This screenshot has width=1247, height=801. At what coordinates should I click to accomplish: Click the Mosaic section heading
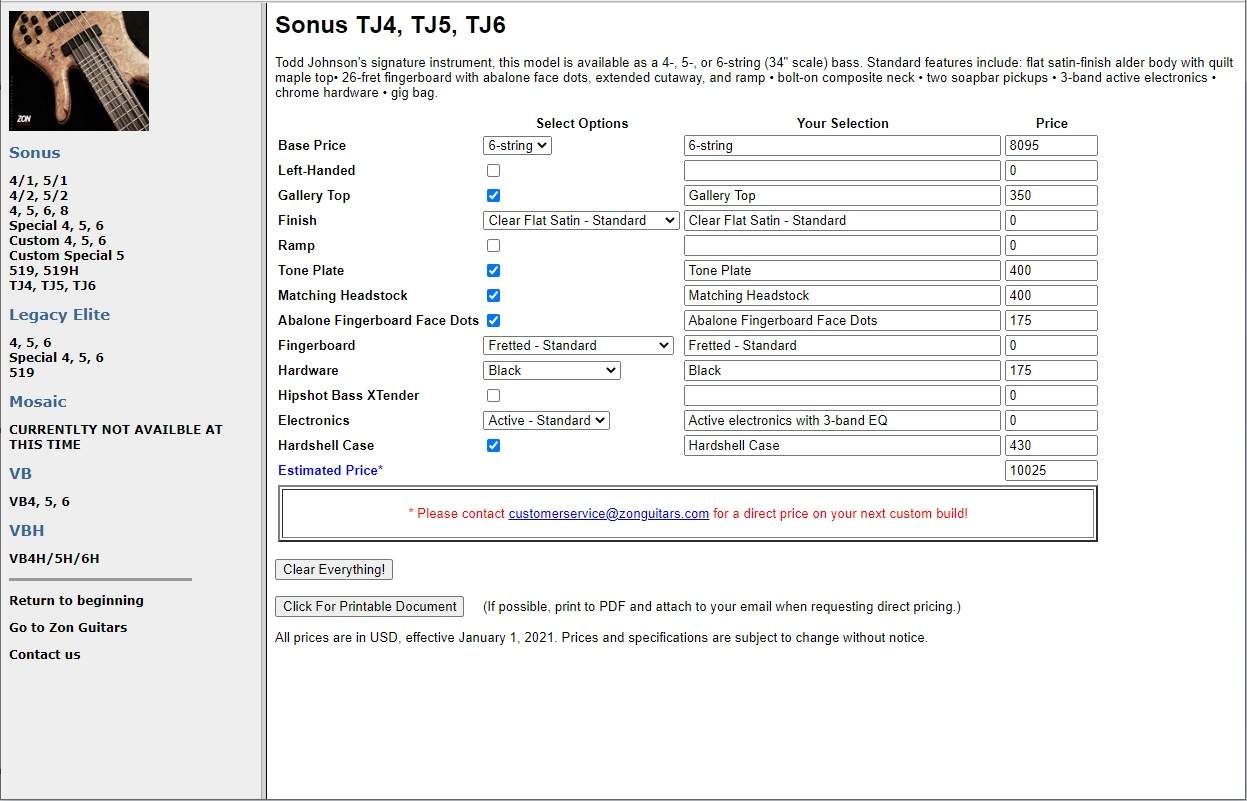[x=38, y=402]
